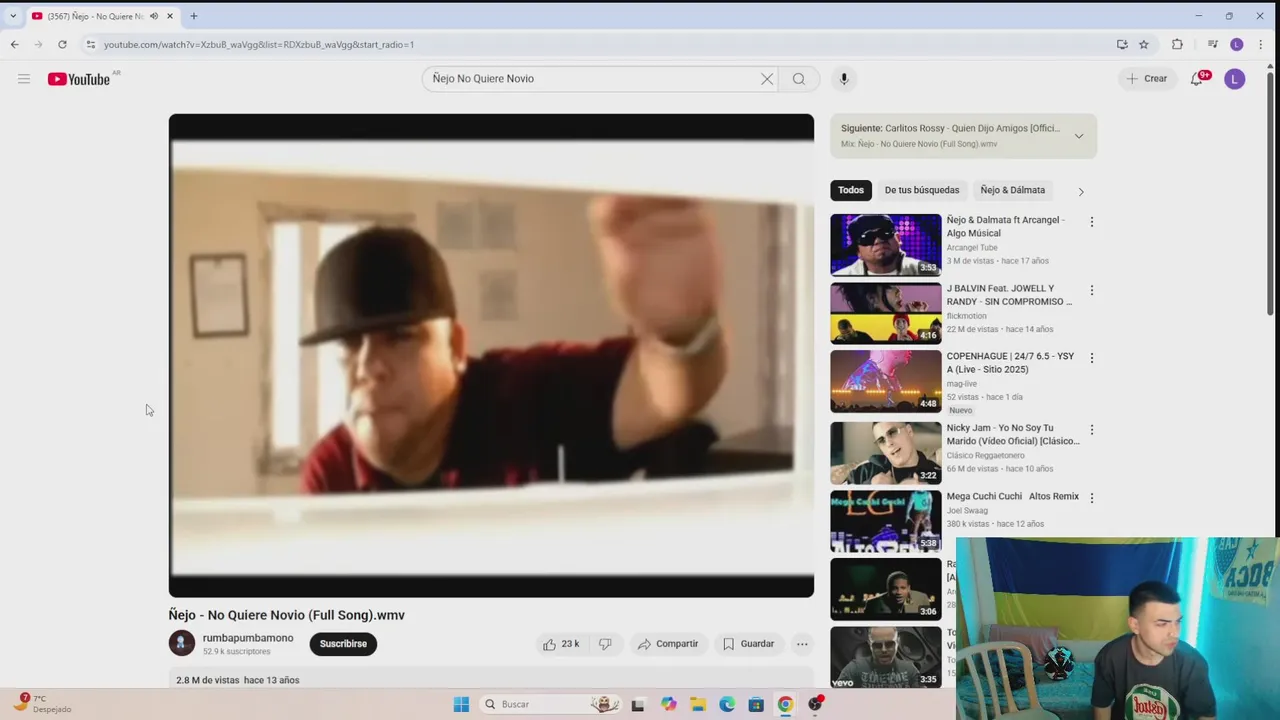Reload the page
Screen dimensions: 1280x720
point(62,44)
